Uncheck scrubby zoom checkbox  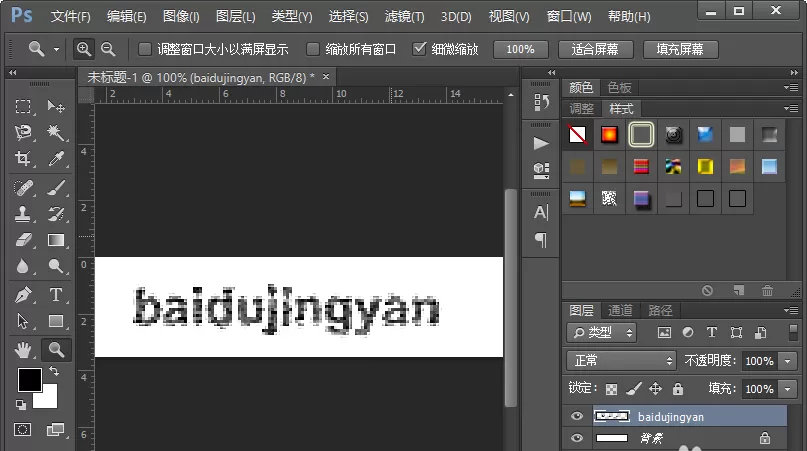pos(419,49)
